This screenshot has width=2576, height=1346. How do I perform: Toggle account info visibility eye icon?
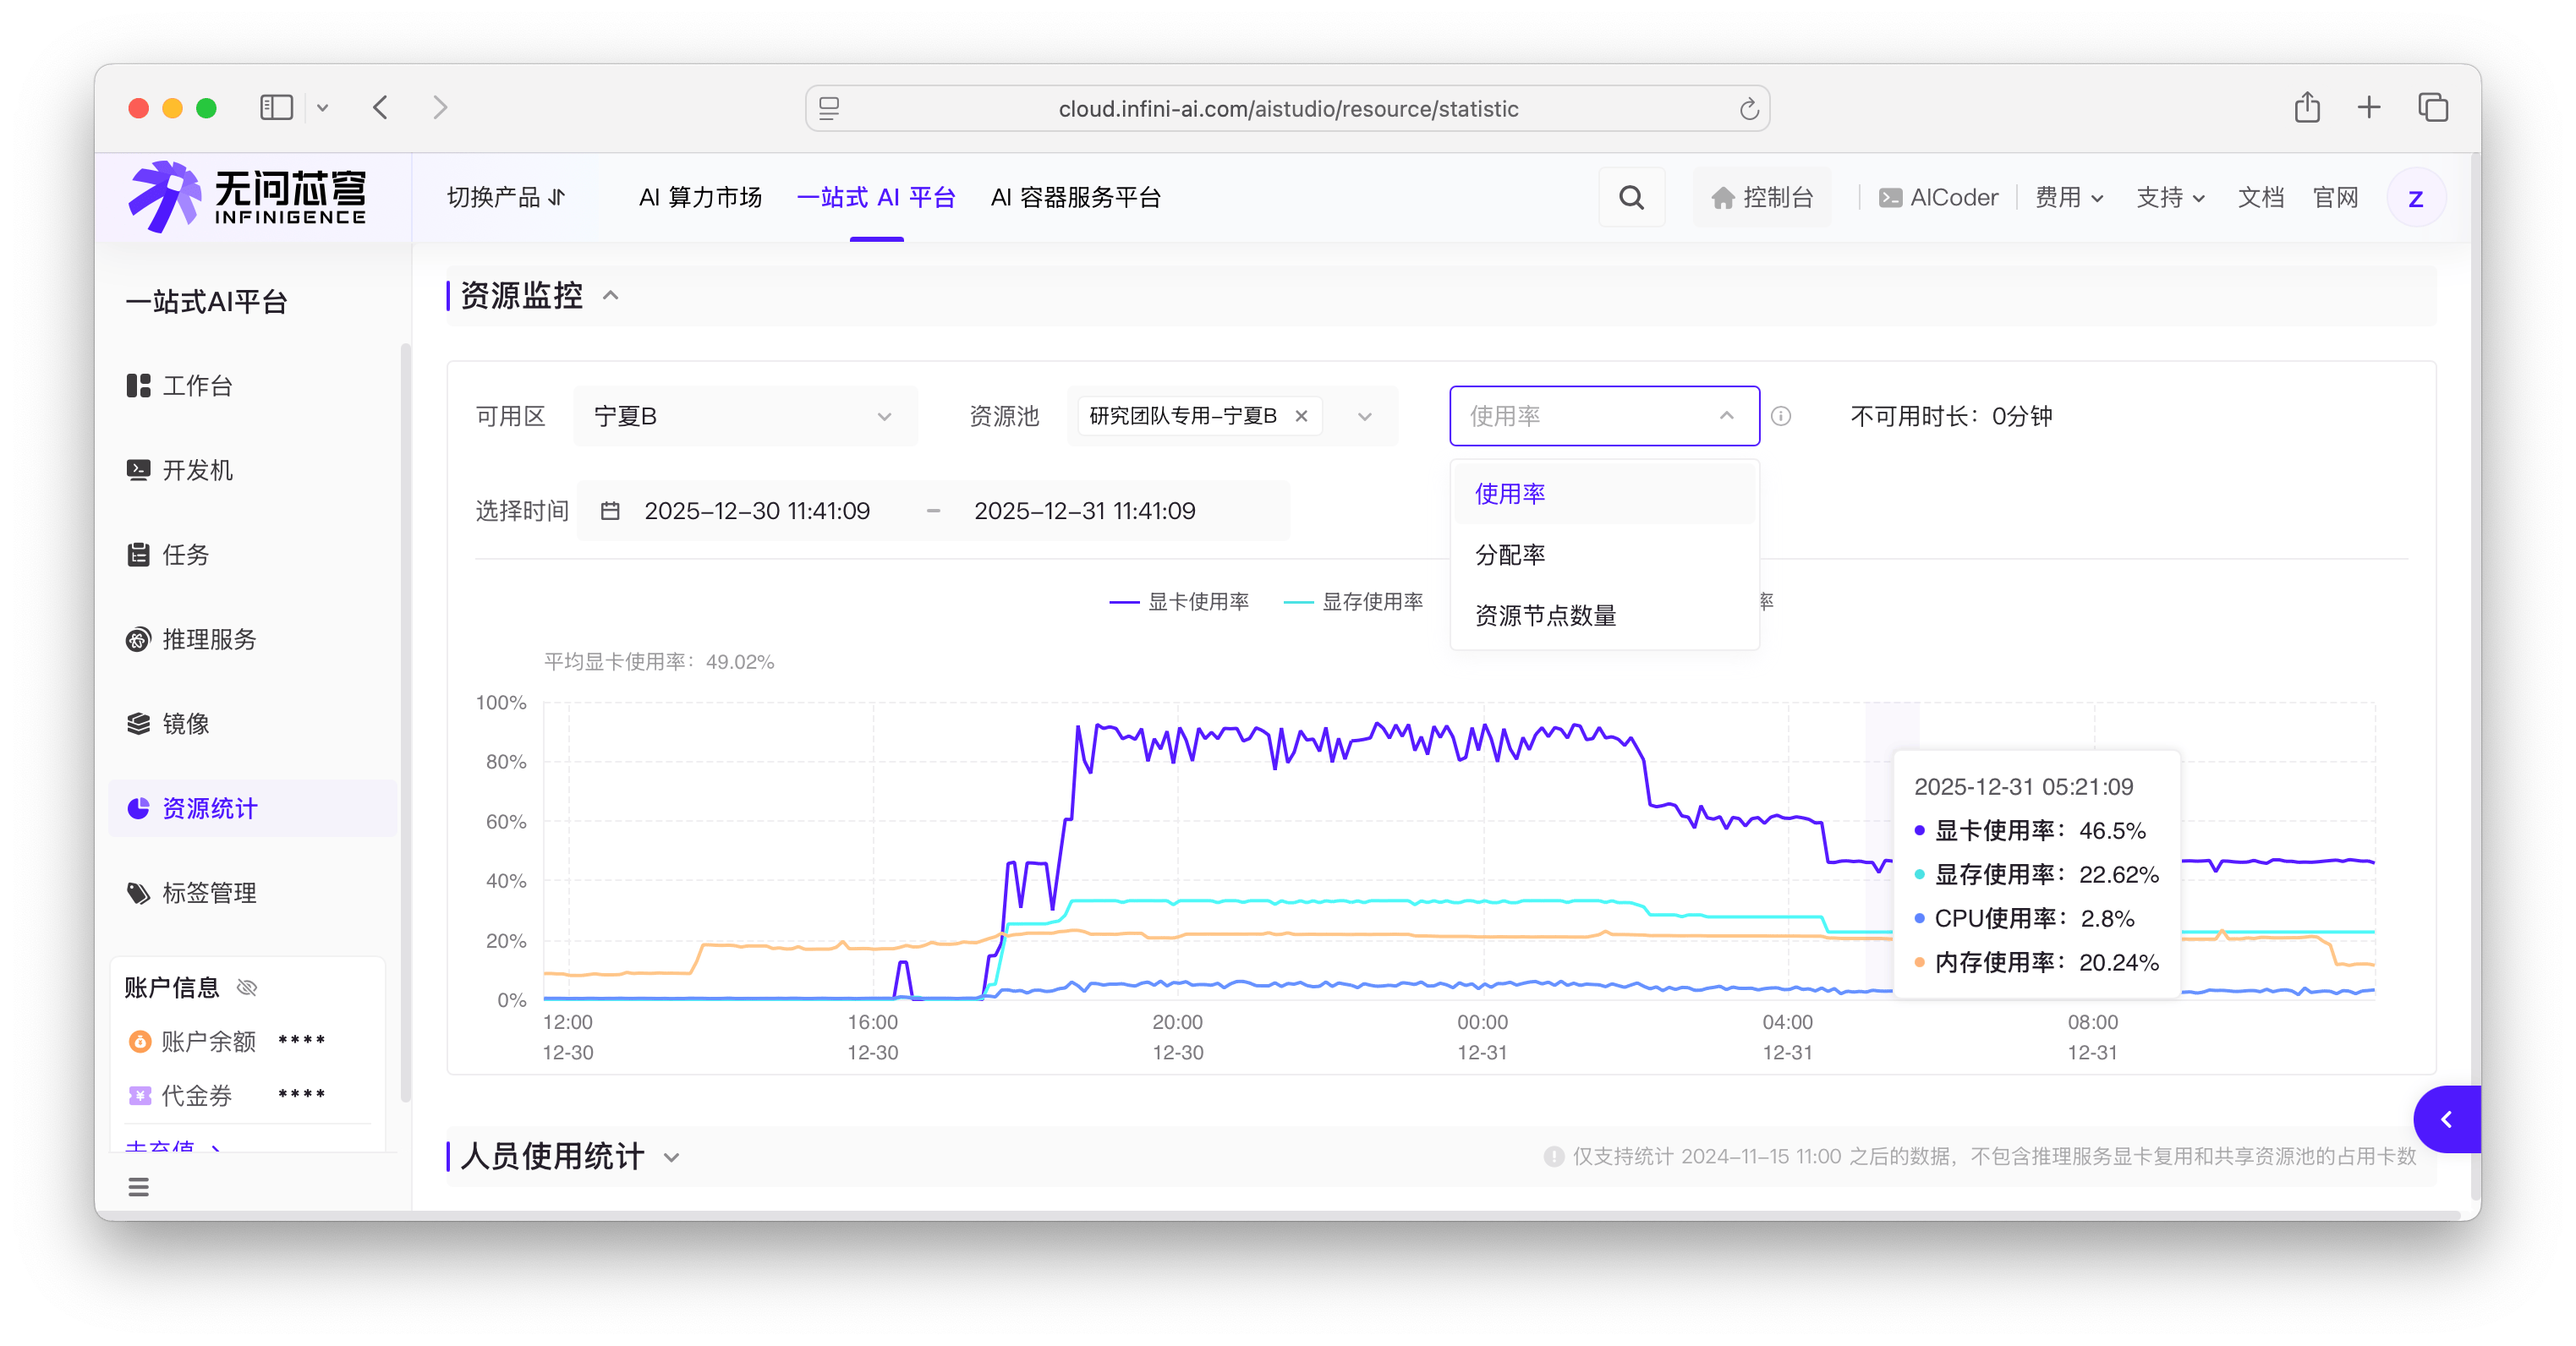coord(247,988)
